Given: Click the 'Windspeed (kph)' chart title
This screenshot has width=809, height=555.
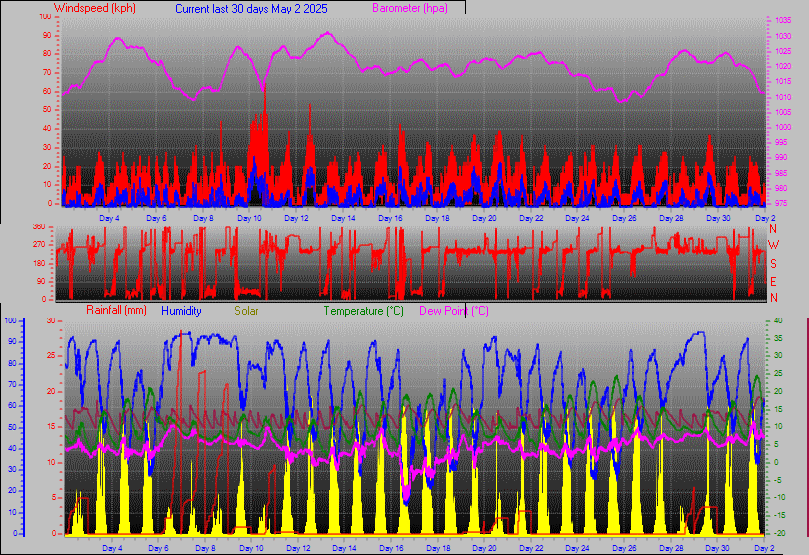Looking at the screenshot, I should tap(95, 8).
